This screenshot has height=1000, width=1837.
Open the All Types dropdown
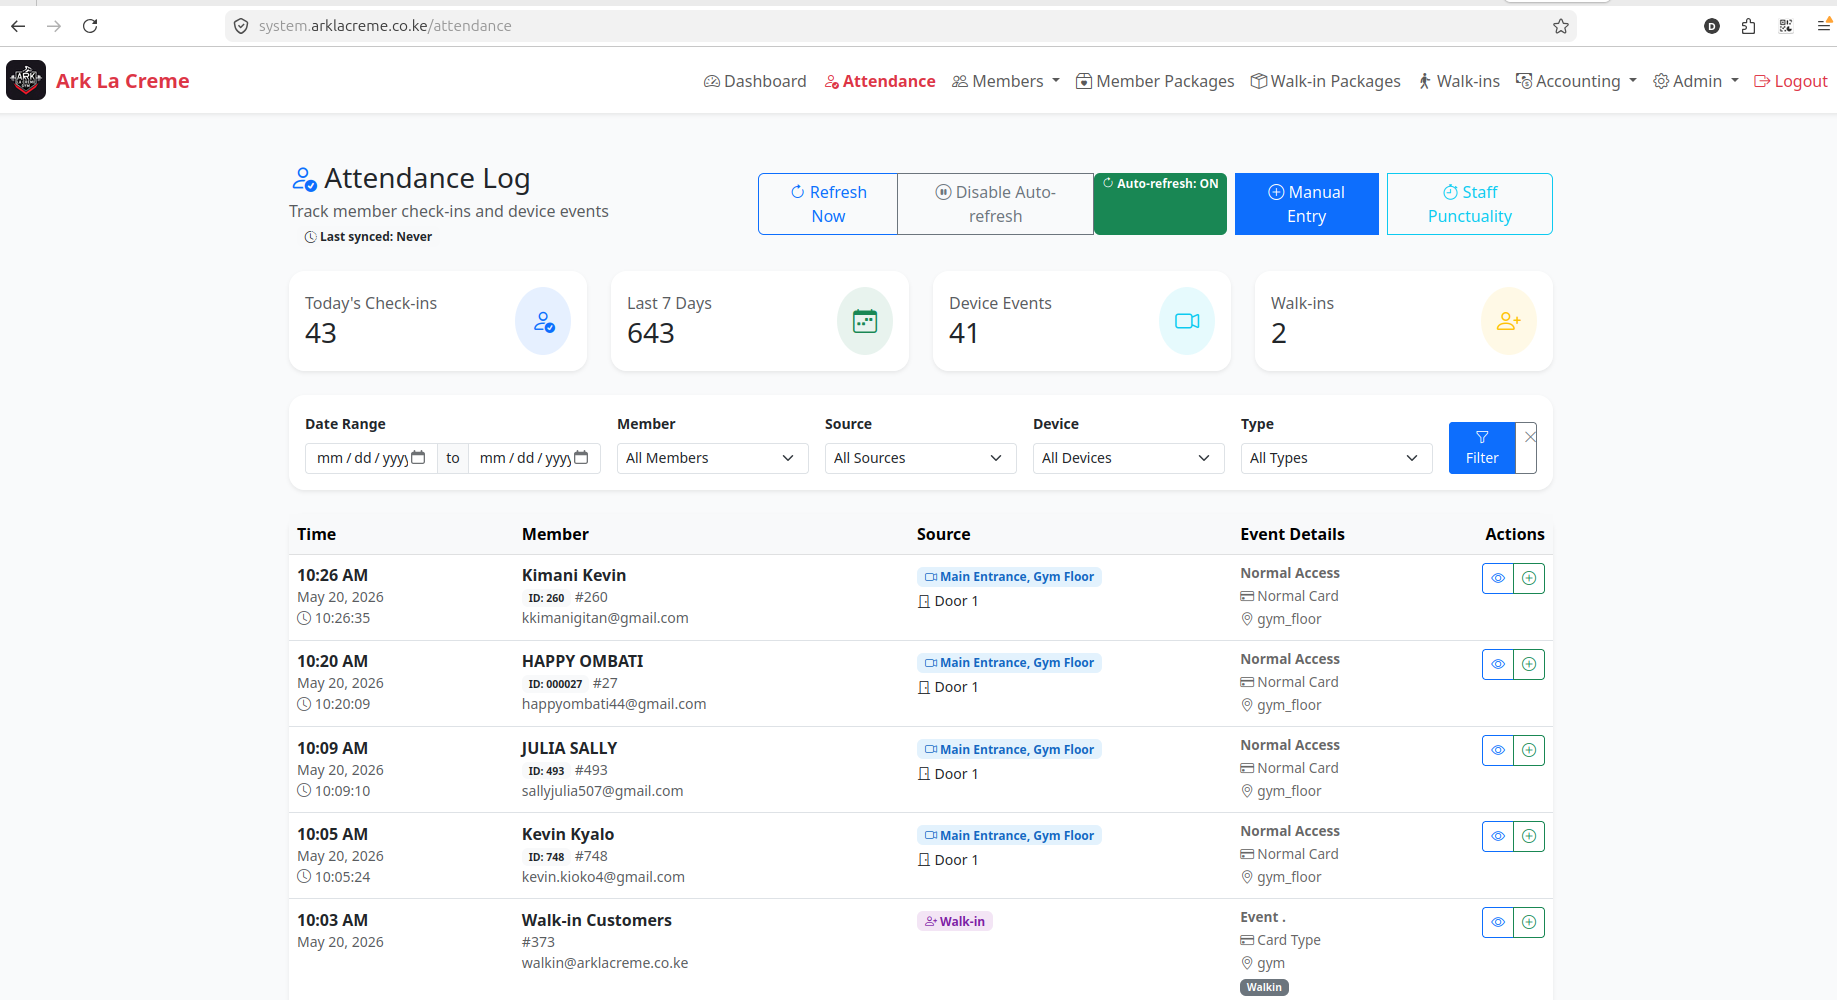1336,458
